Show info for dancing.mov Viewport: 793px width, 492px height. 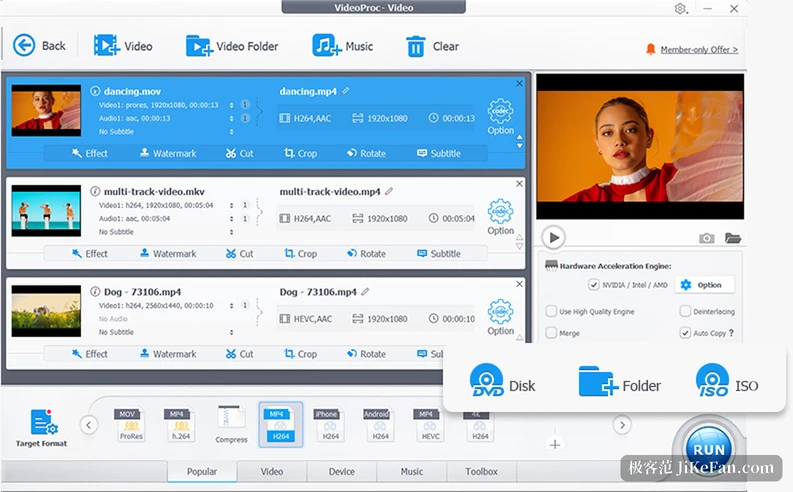tap(95, 91)
